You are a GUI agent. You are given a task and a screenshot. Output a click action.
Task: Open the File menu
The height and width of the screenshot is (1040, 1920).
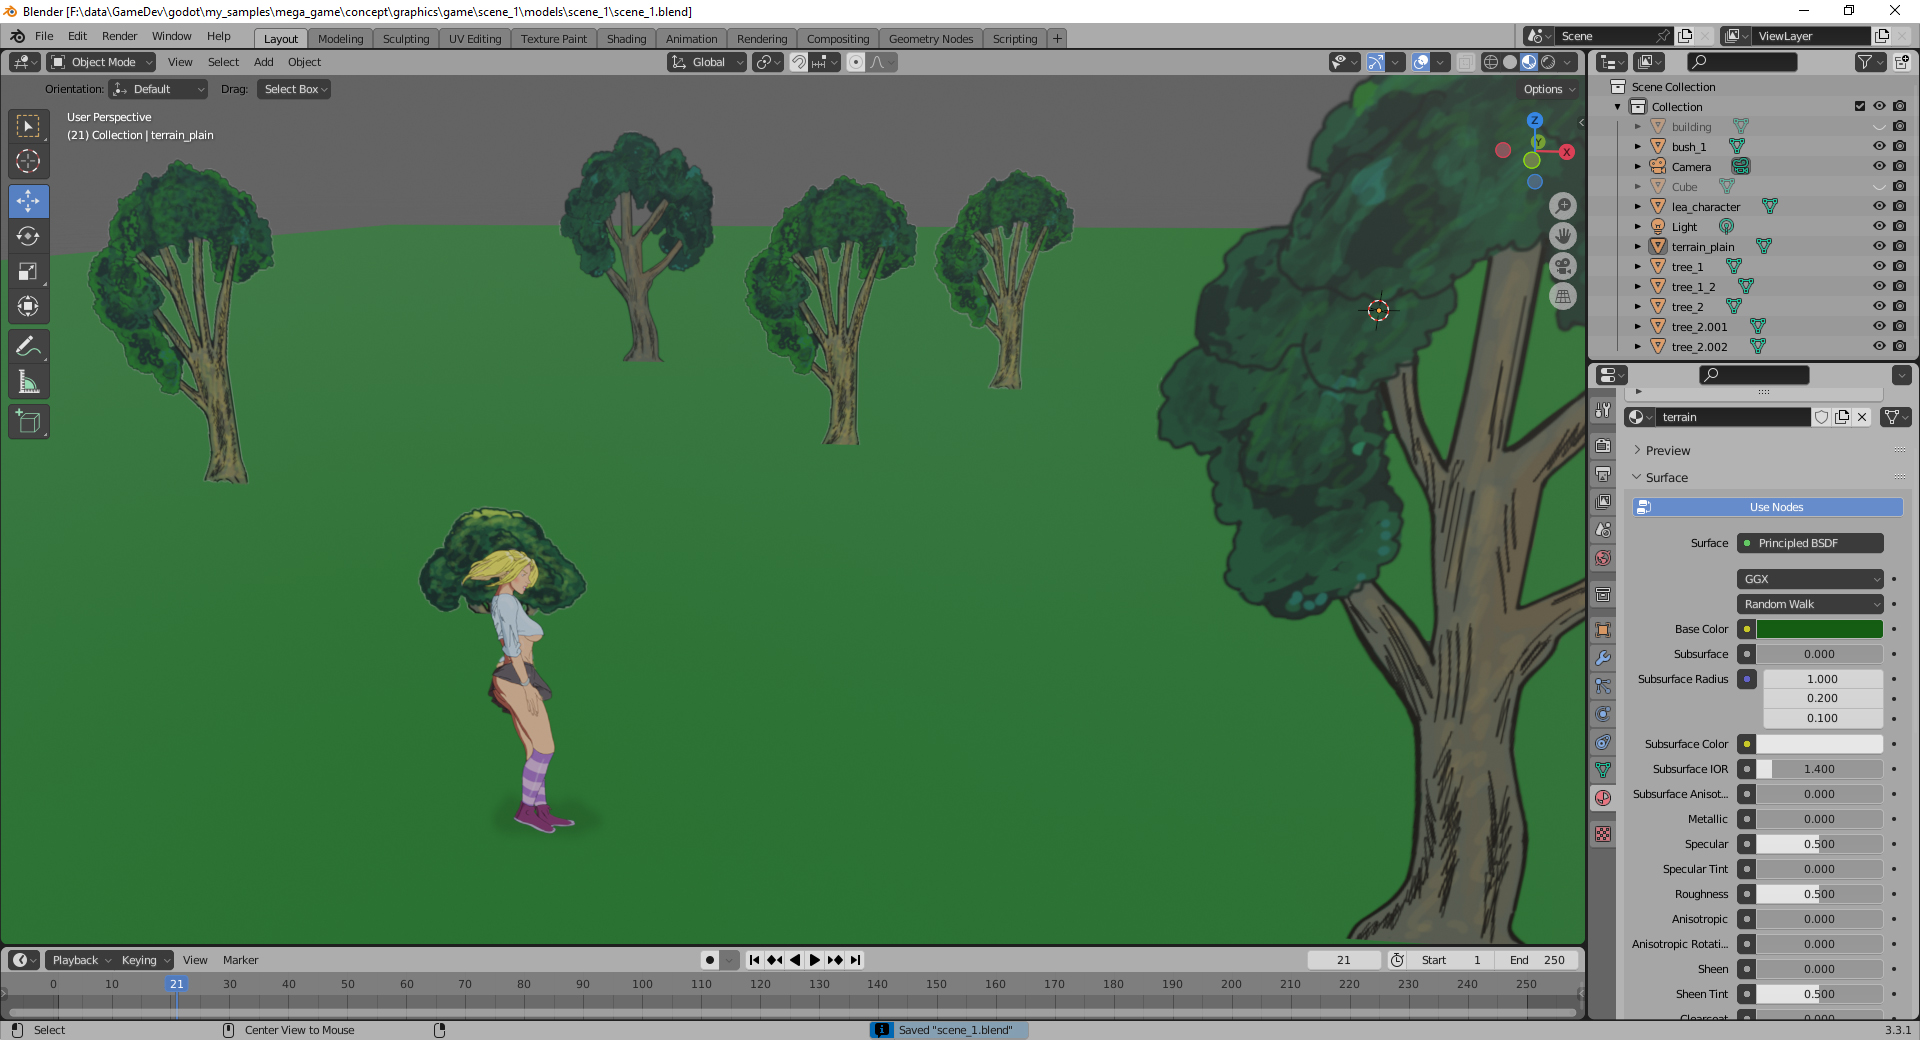click(44, 36)
